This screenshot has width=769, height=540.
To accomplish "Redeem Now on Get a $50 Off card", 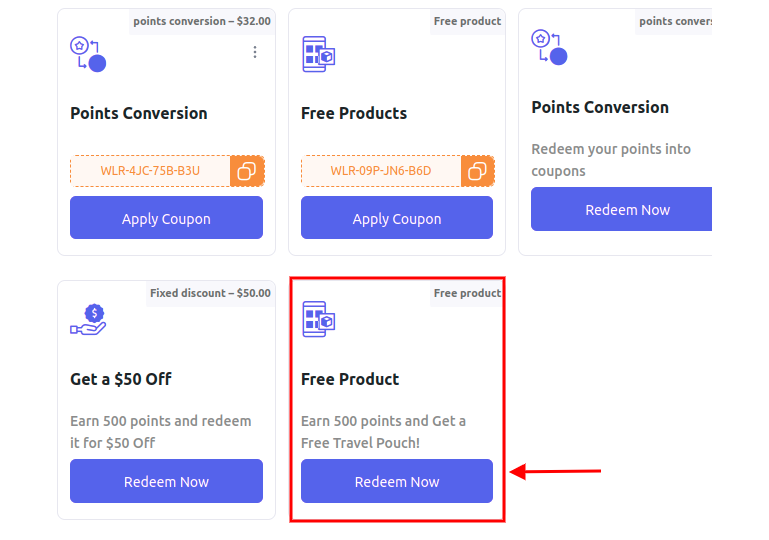I will 166,481.
